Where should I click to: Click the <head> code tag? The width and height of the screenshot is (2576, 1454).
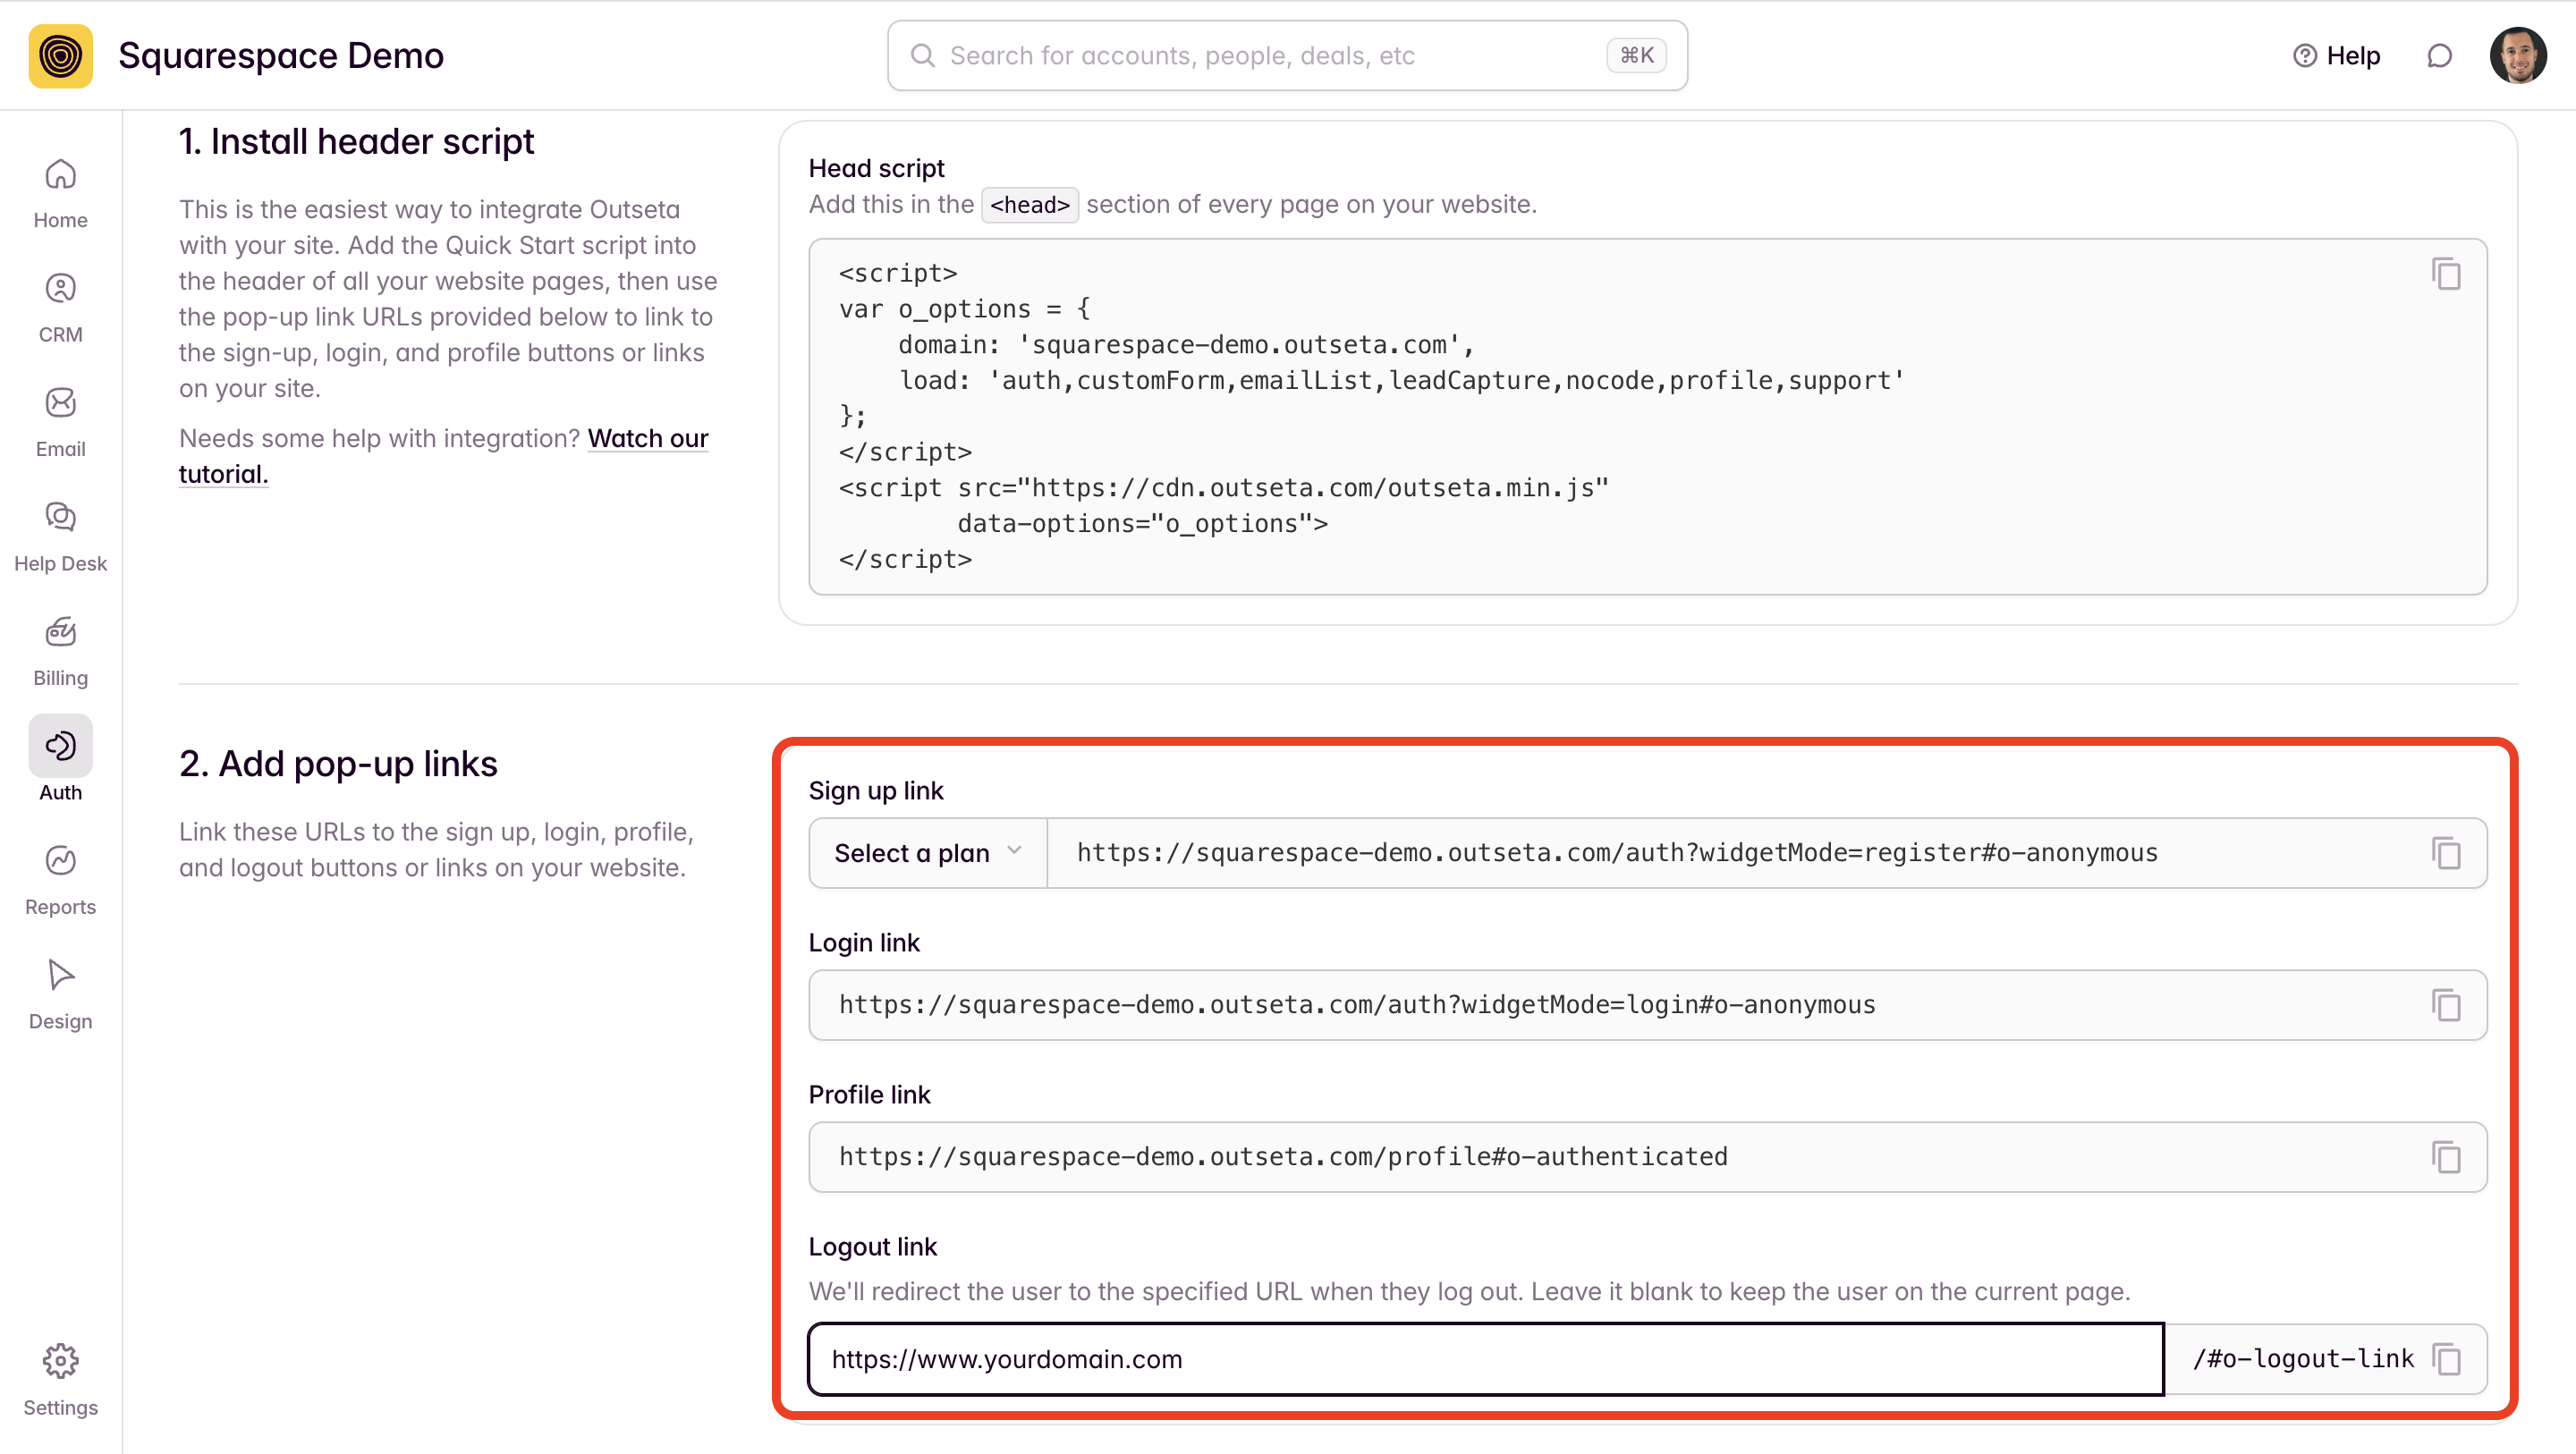point(1030,205)
